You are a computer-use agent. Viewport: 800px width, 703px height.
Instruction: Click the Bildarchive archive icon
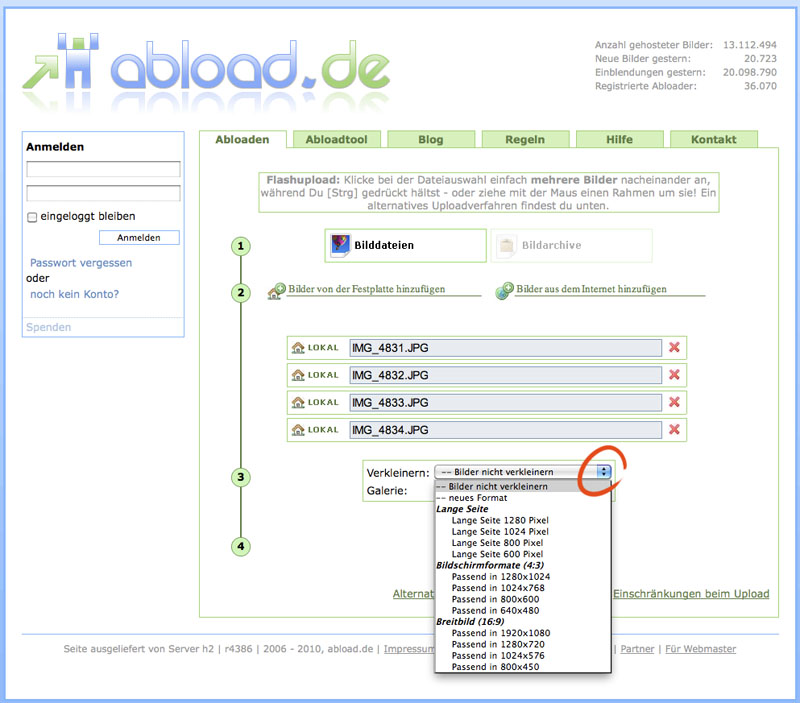[506, 245]
